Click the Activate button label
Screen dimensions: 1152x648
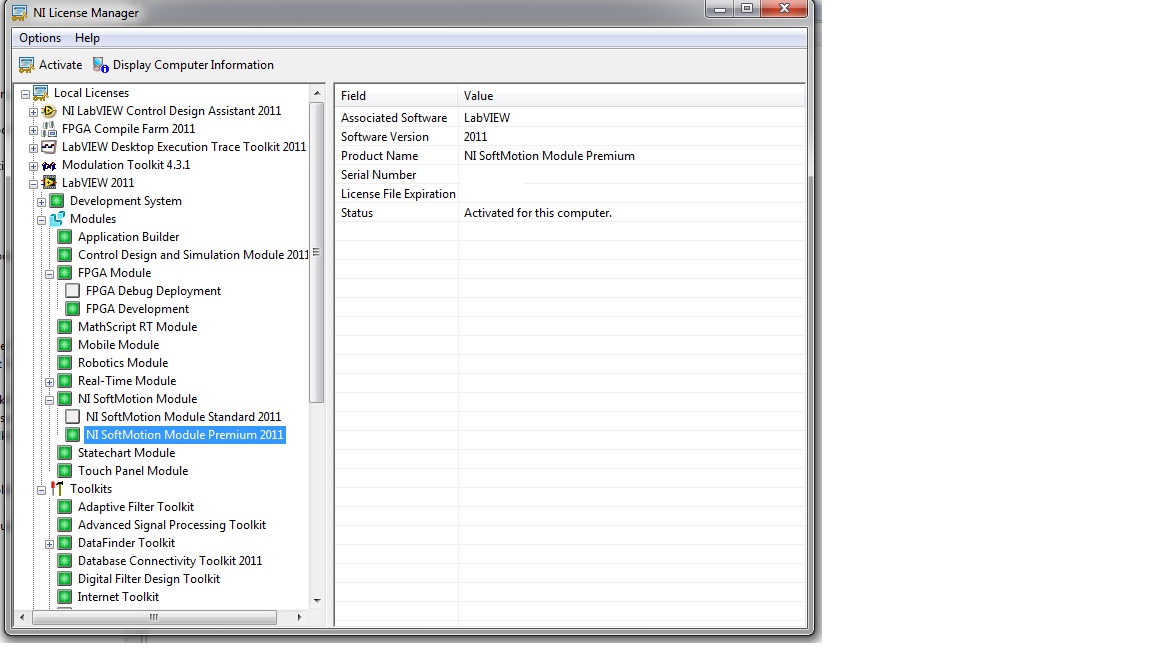point(60,65)
